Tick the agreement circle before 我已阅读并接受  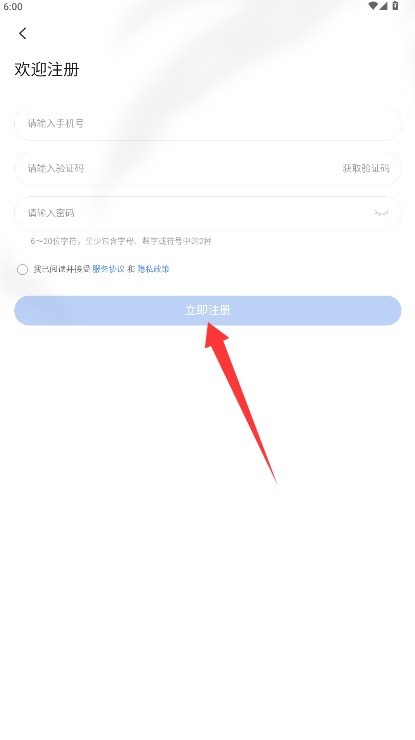click(22, 269)
